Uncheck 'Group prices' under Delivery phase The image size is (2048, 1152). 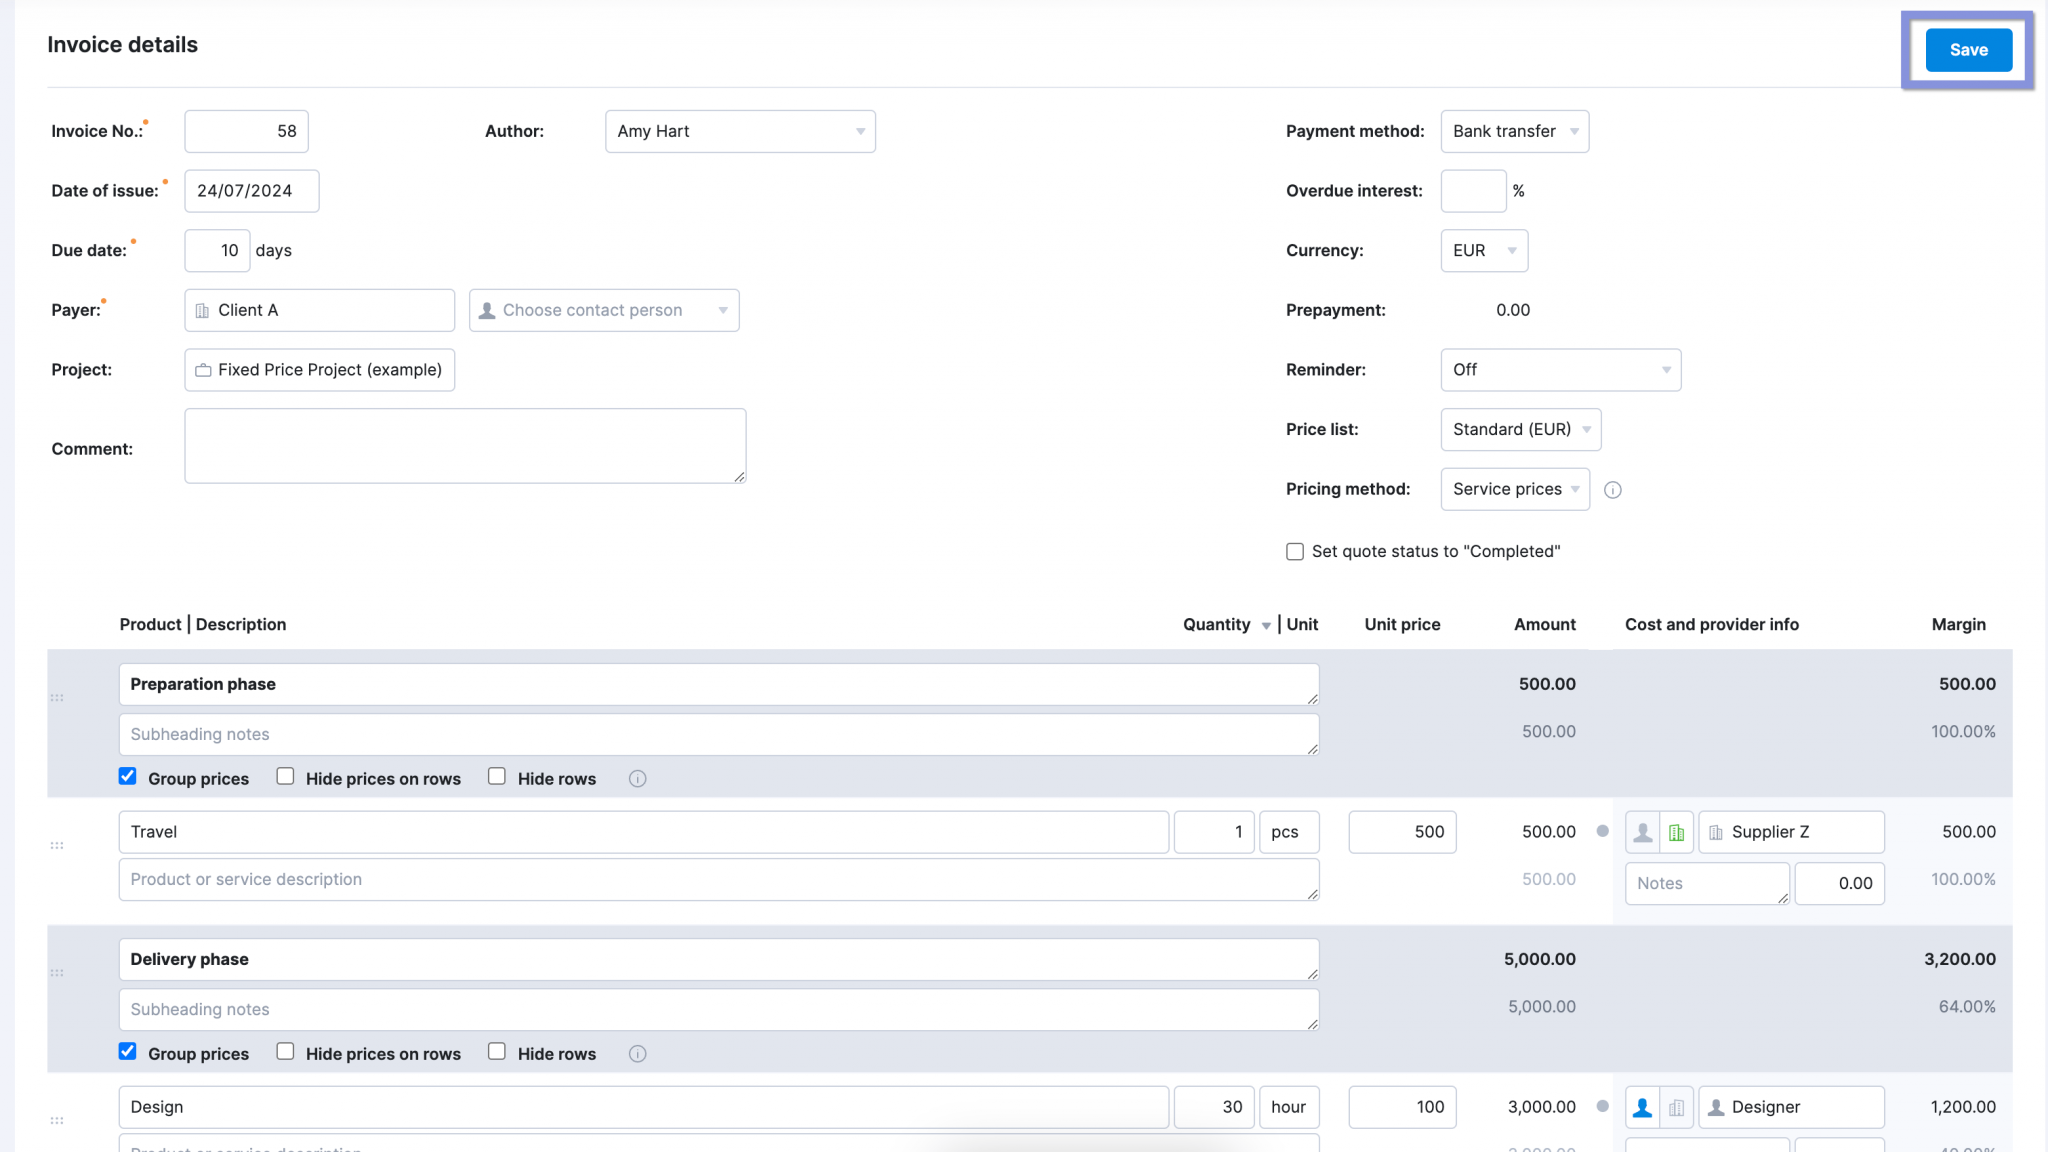pyautogui.click(x=127, y=1051)
